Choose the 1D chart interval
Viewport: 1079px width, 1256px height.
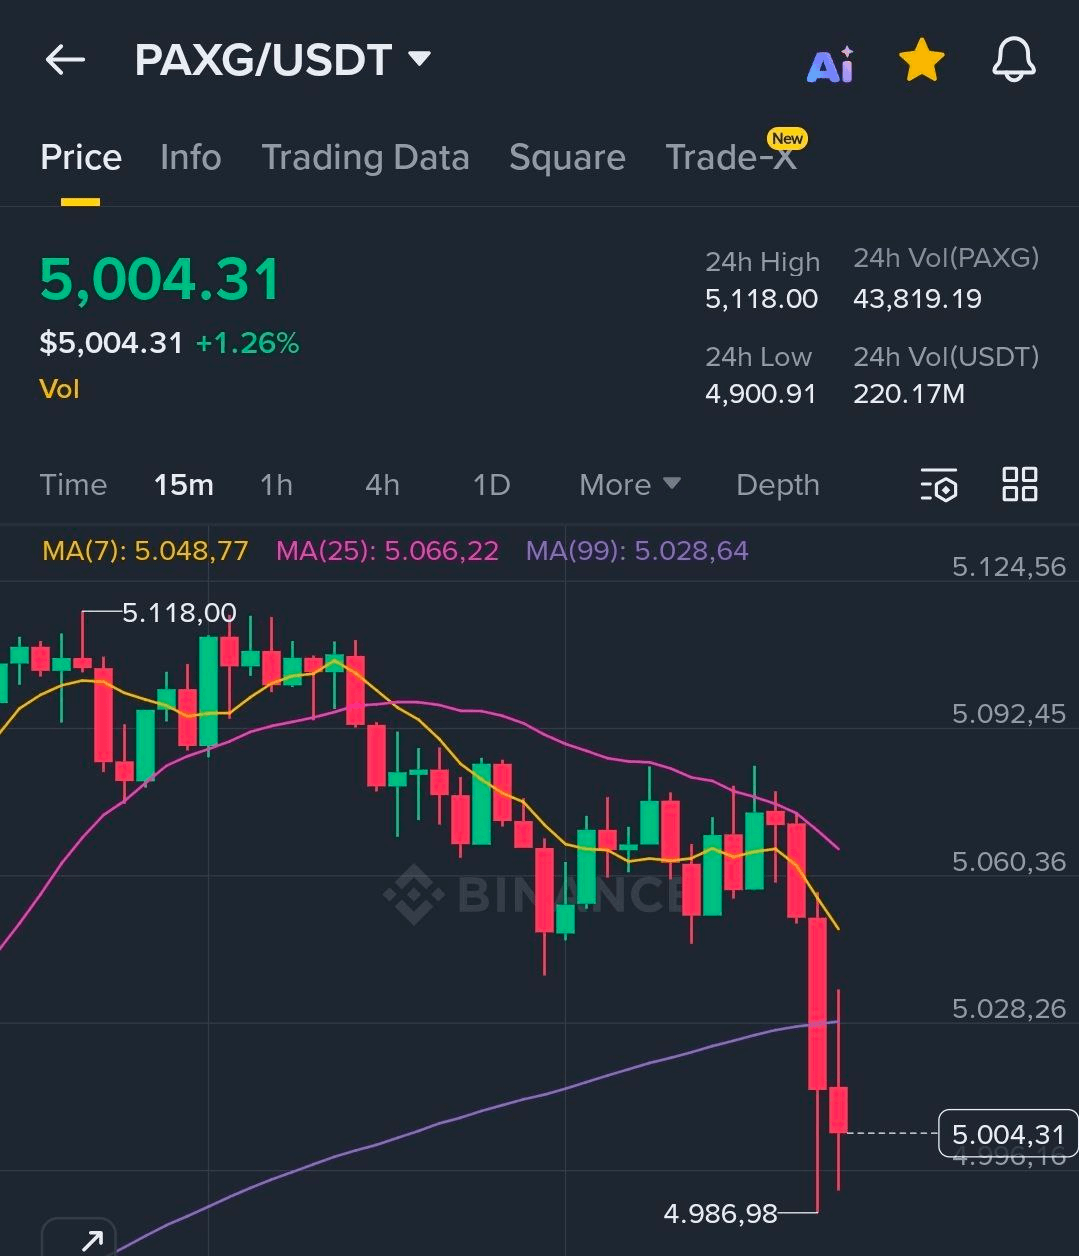pos(491,485)
